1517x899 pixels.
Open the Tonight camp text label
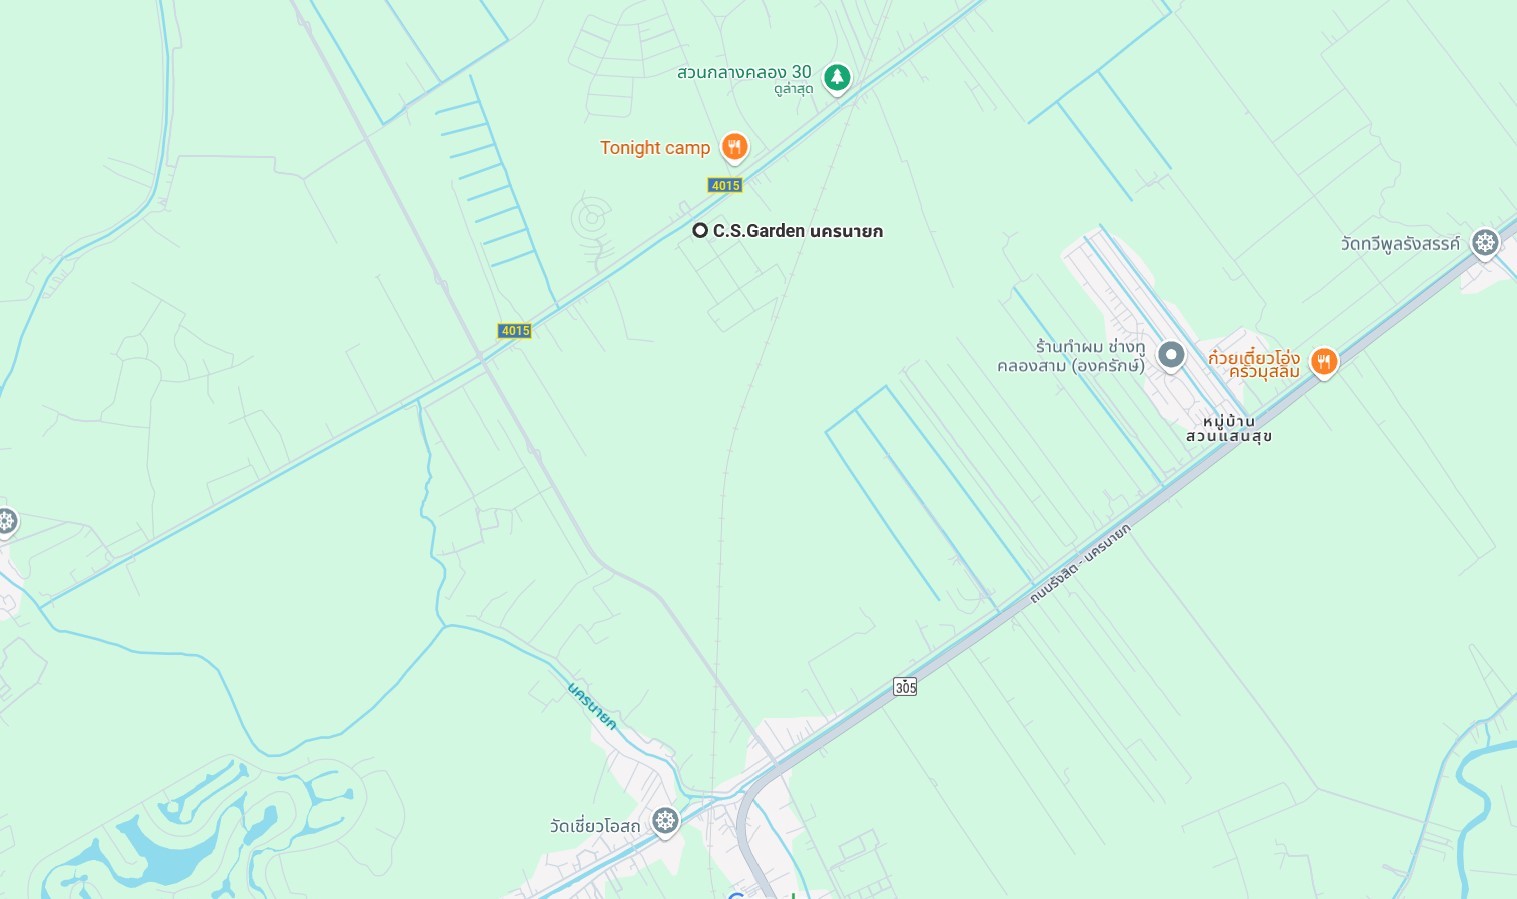[x=655, y=148]
